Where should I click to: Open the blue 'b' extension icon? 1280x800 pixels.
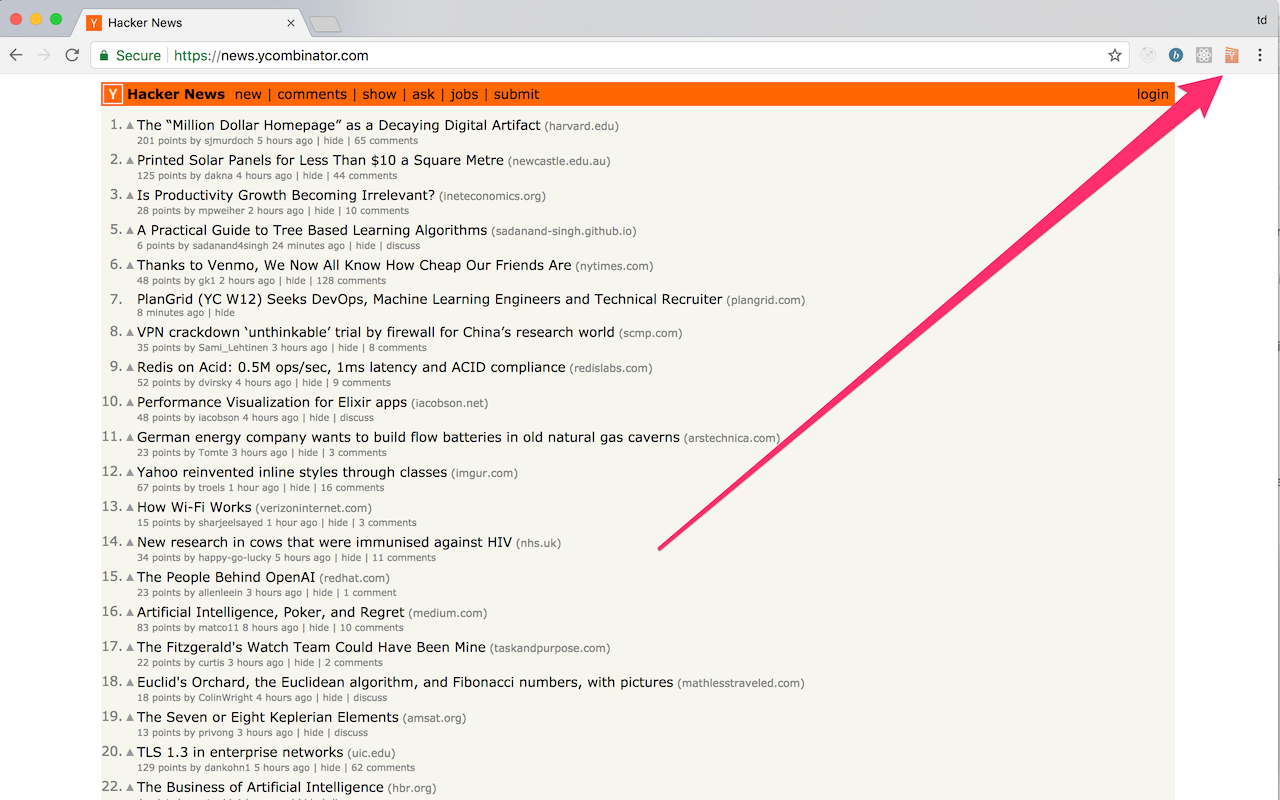pos(1176,56)
